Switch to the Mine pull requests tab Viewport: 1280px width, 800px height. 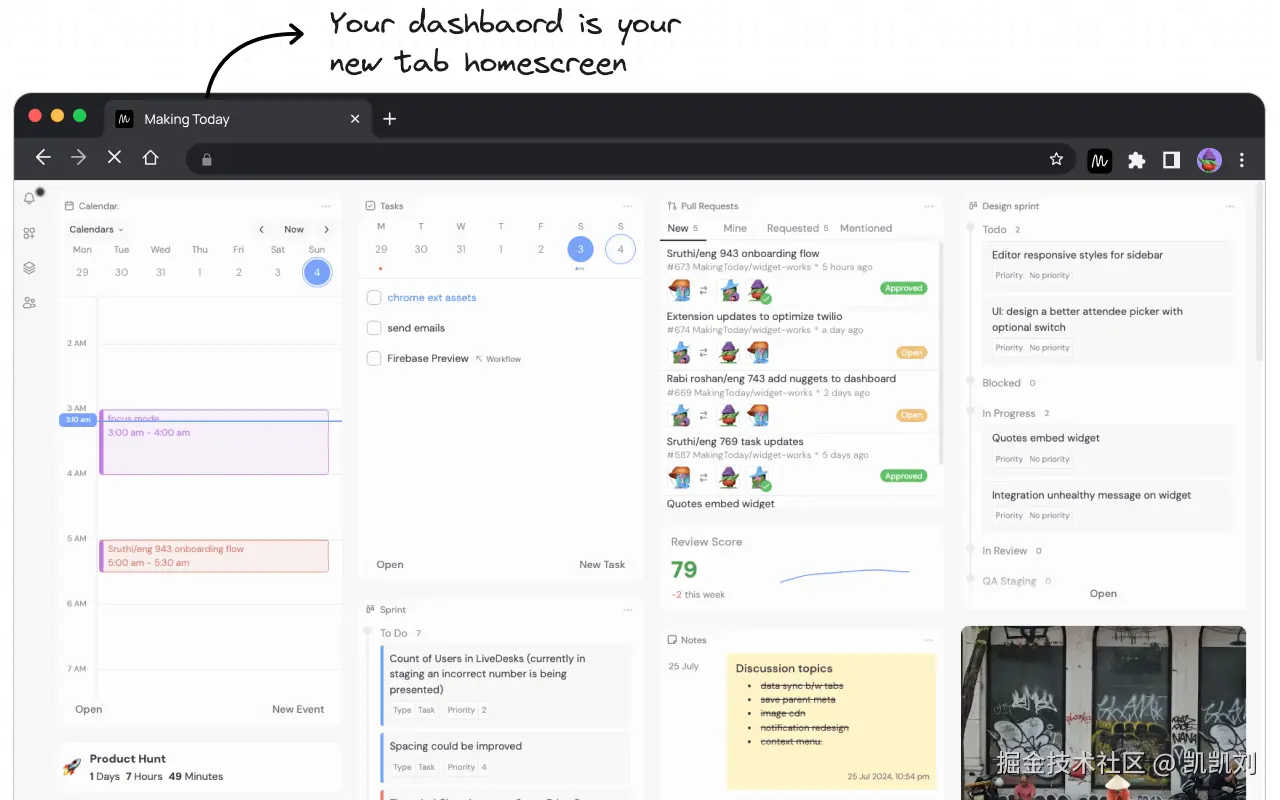735,228
